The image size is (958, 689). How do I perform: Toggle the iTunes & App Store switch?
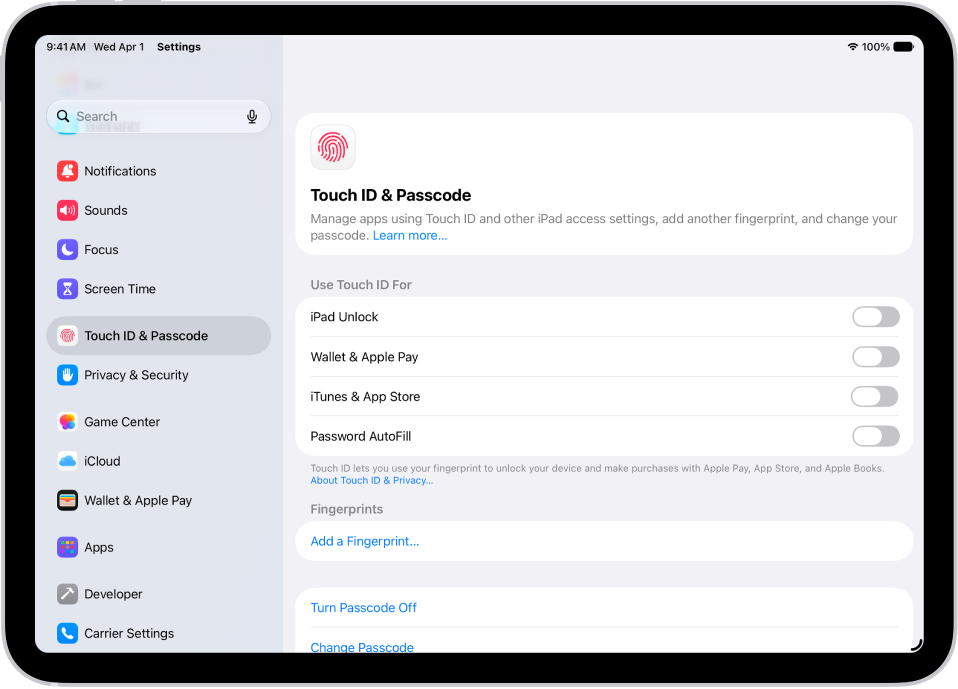875,396
